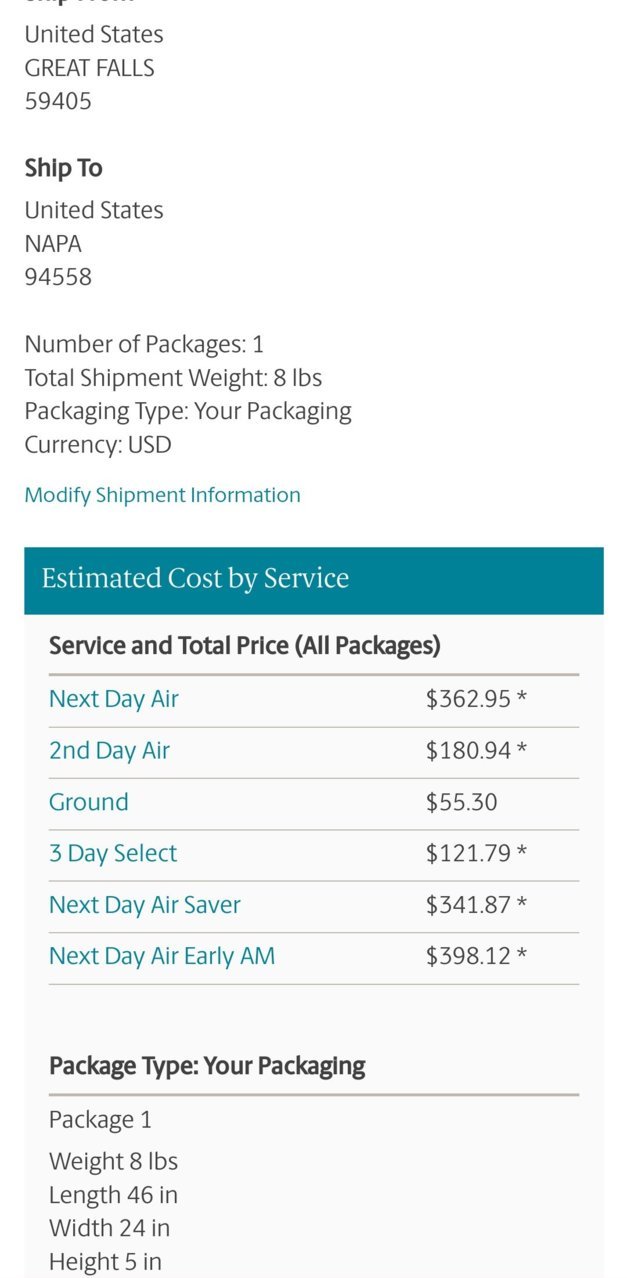Click the Package Type: Your Packaging heading
This screenshot has width=627, height=1278.
207,1066
